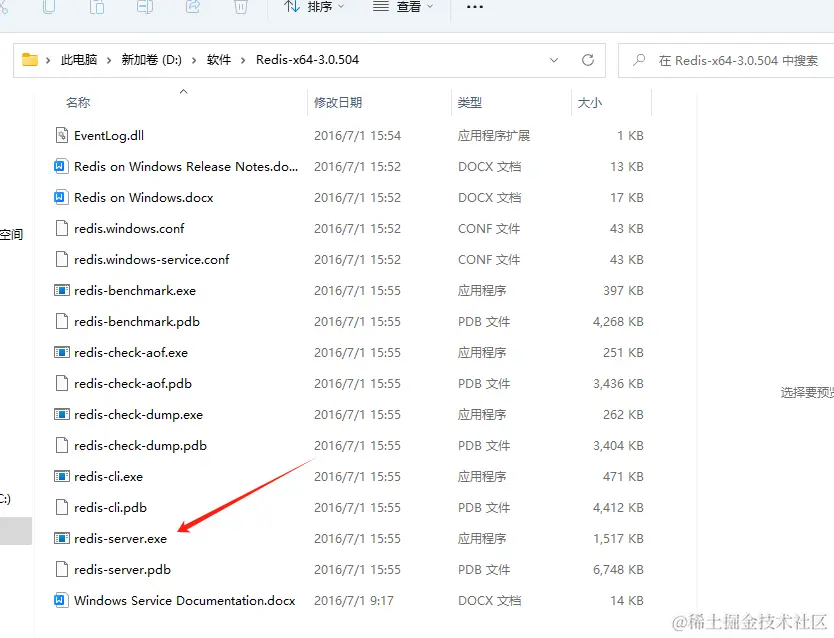Viewport: 834px width, 638px height.
Task: Click the Redis-x64-3.0.504 search box
Action: point(726,61)
